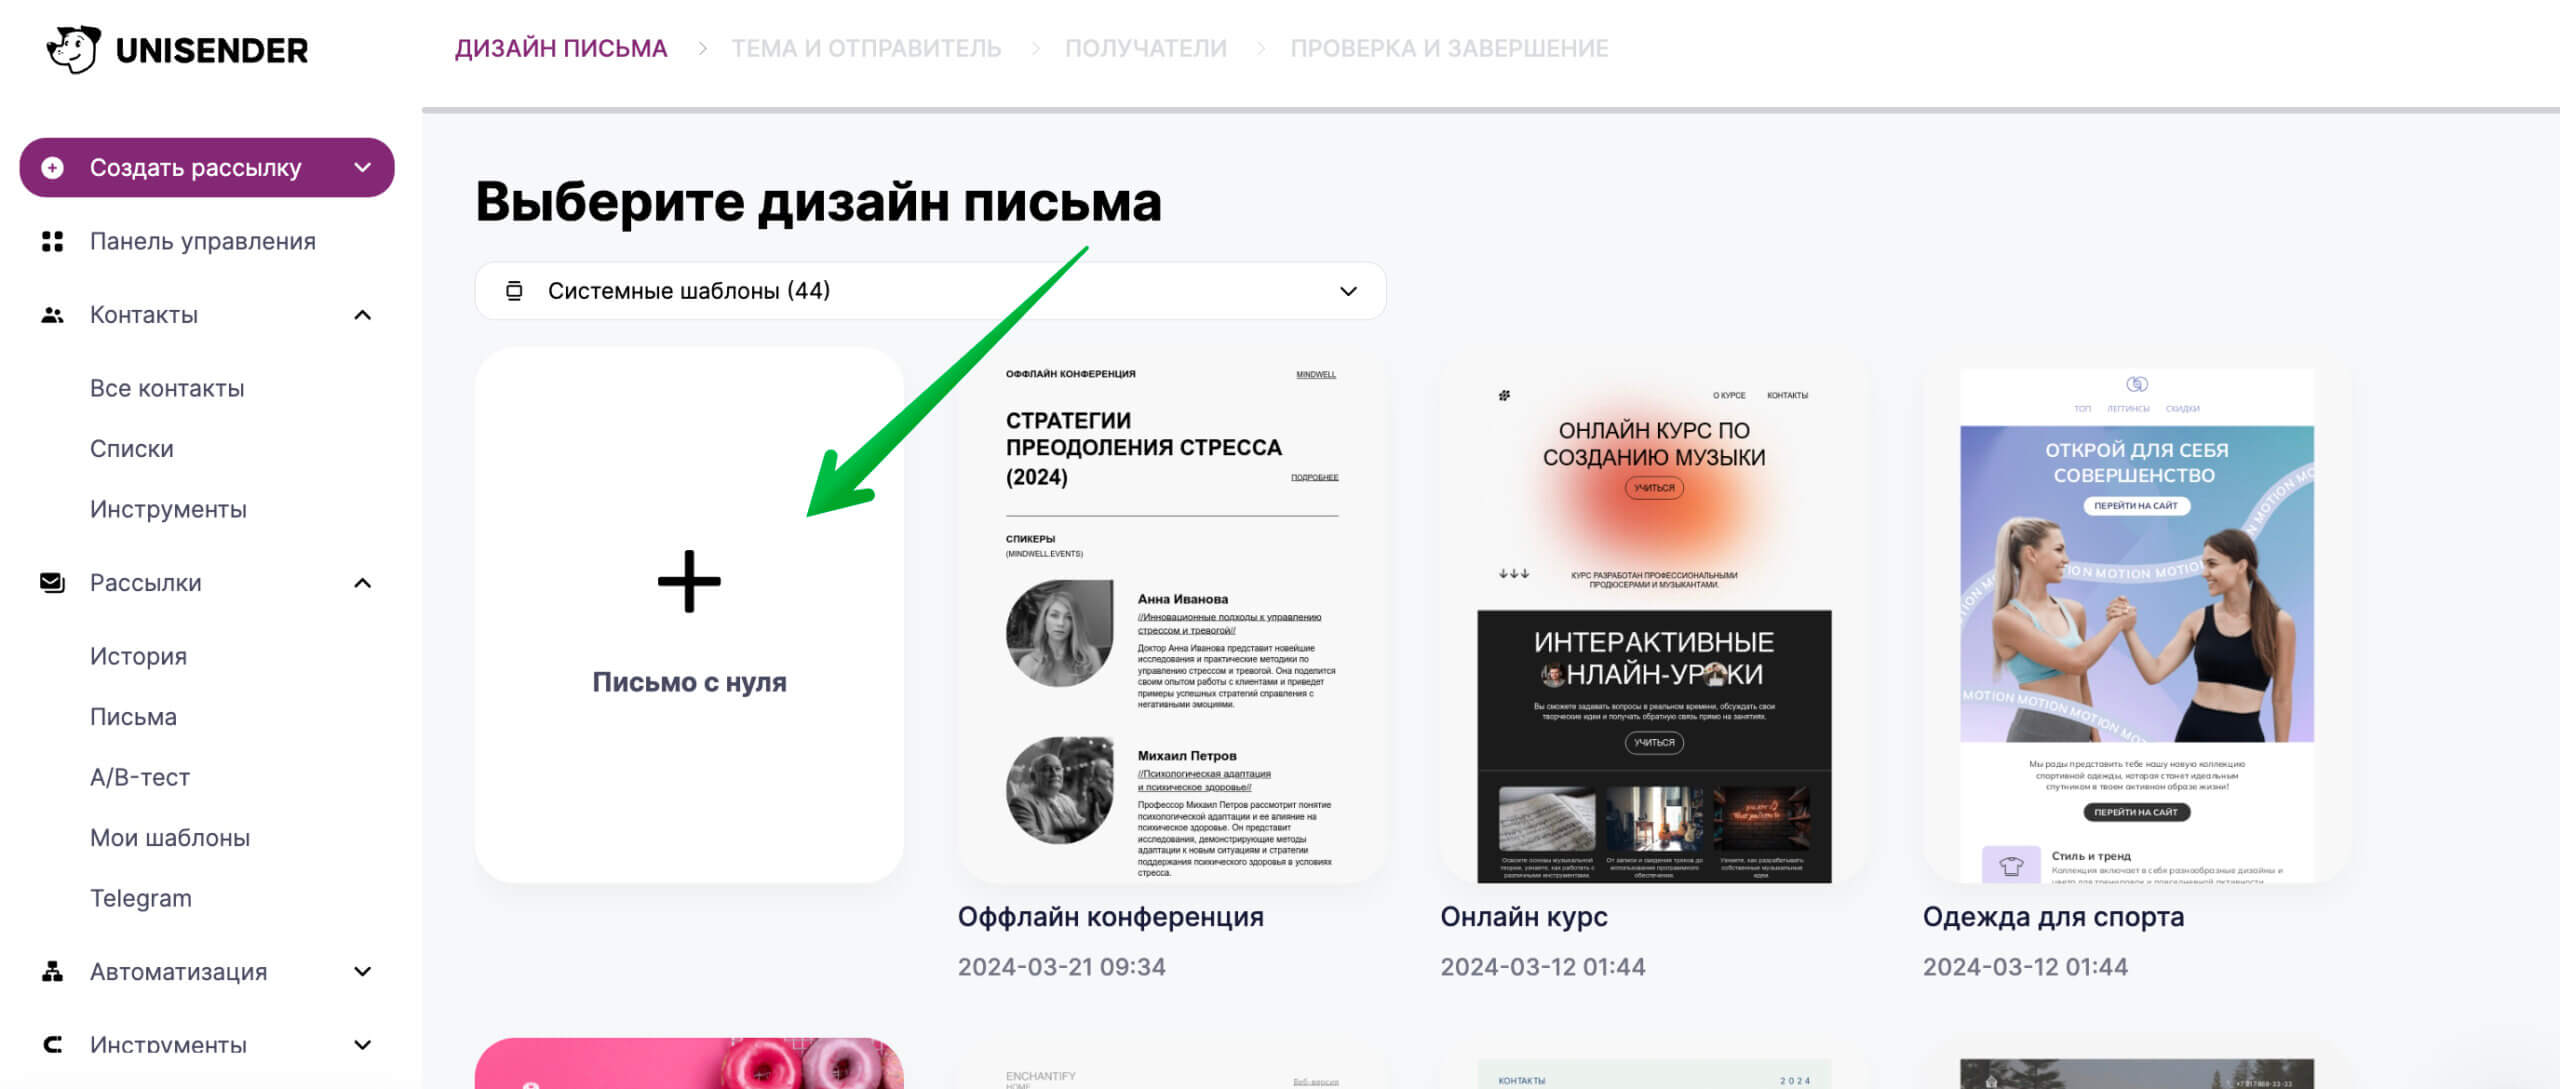This screenshot has height=1089, width=2560.
Task: Click the Telegram sidebar link
Action: click(141, 897)
